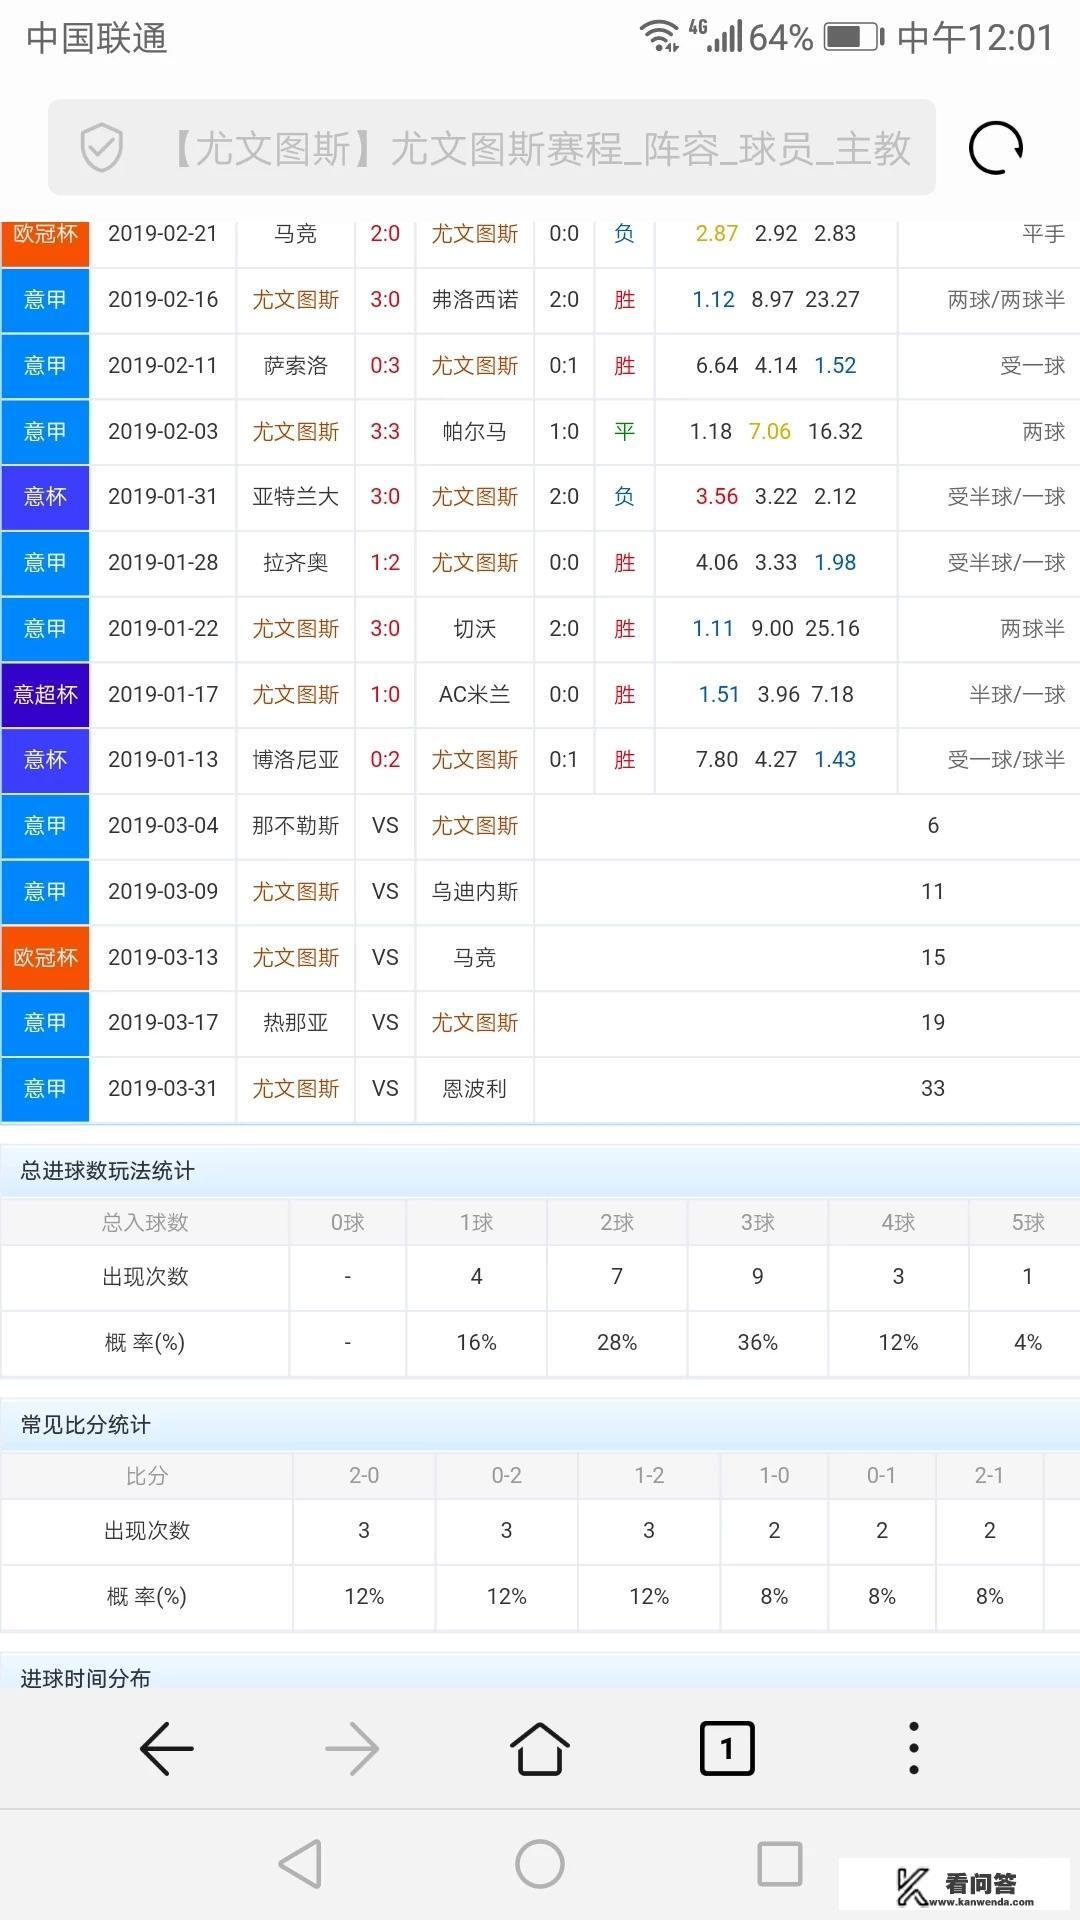
Task: Tap the 平 result in 2019-02-03 row
Action: (x=624, y=432)
